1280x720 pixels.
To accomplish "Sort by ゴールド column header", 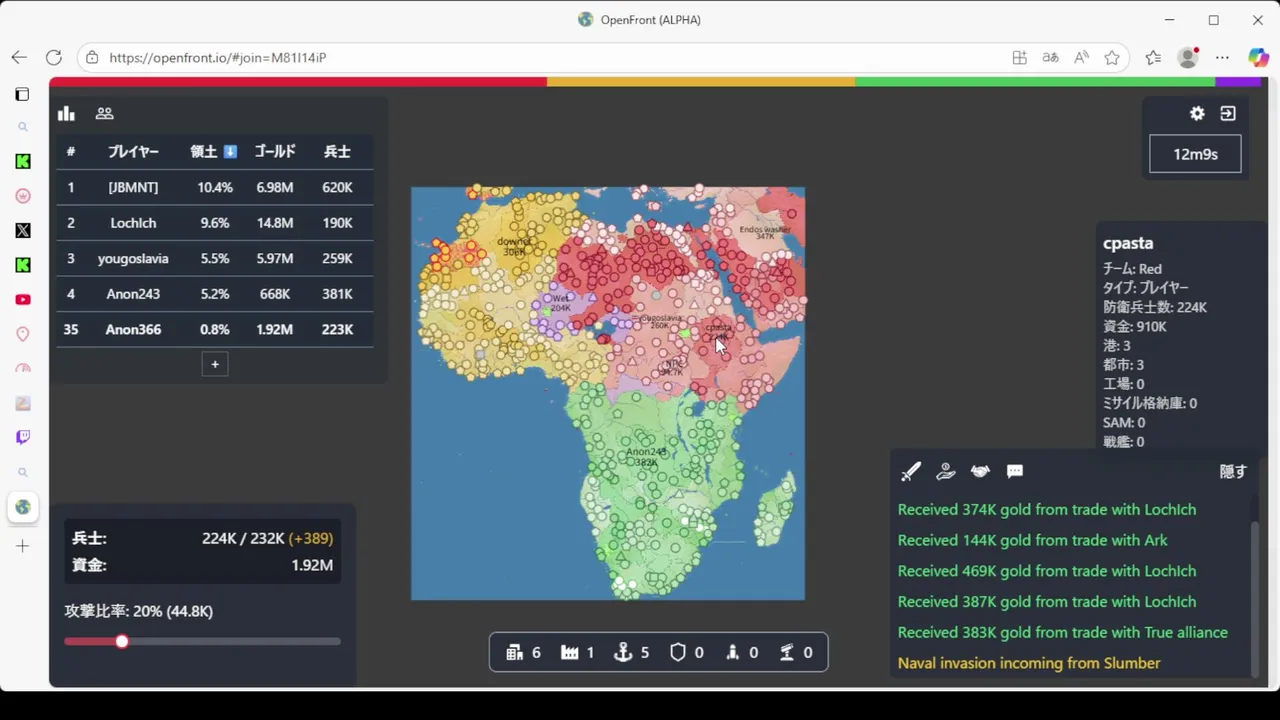I will [275, 152].
